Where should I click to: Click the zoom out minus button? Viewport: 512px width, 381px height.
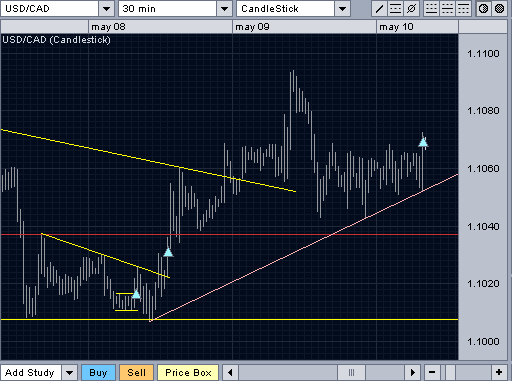tap(432, 372)
